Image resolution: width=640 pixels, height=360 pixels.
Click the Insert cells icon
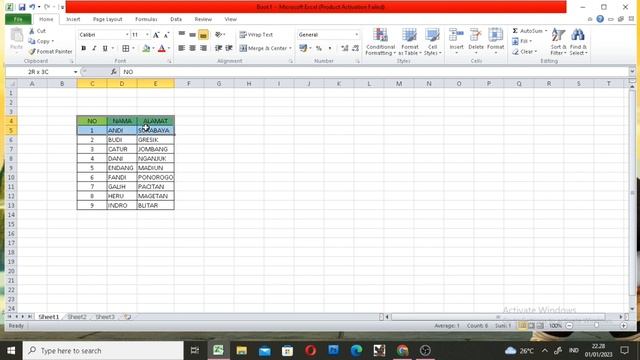point(456,35)
